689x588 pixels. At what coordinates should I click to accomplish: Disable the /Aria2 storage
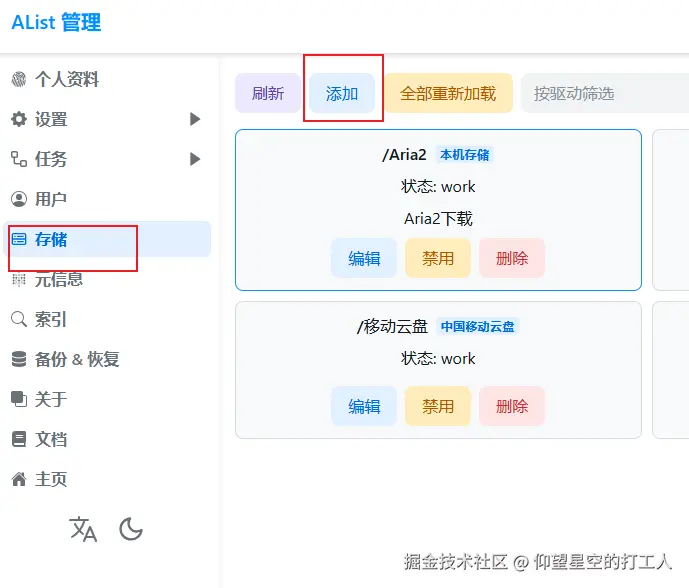pos(438,258)
